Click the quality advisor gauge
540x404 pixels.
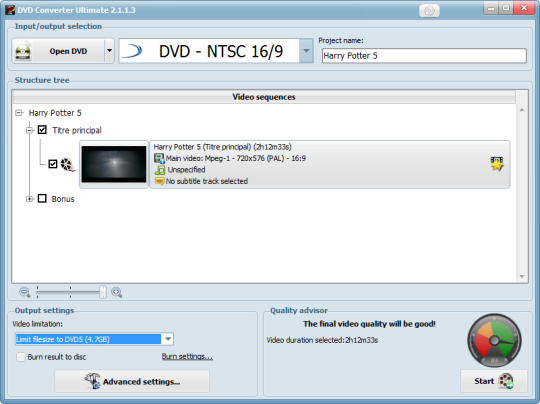tap(494, 340)
